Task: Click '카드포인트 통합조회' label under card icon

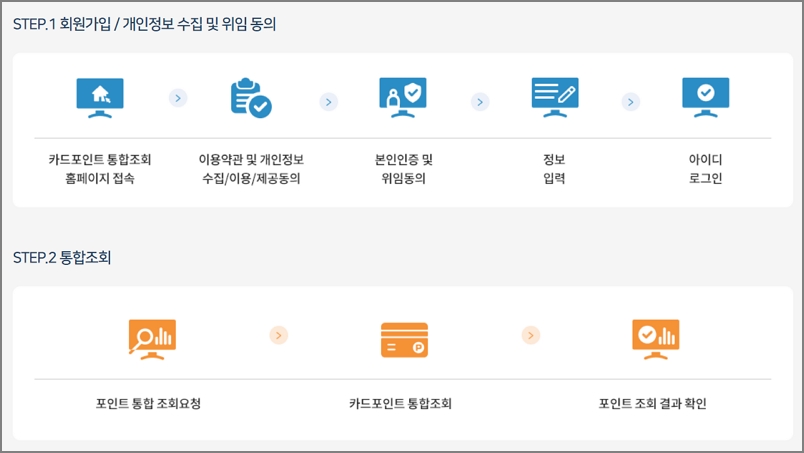Action: point(400,404)
